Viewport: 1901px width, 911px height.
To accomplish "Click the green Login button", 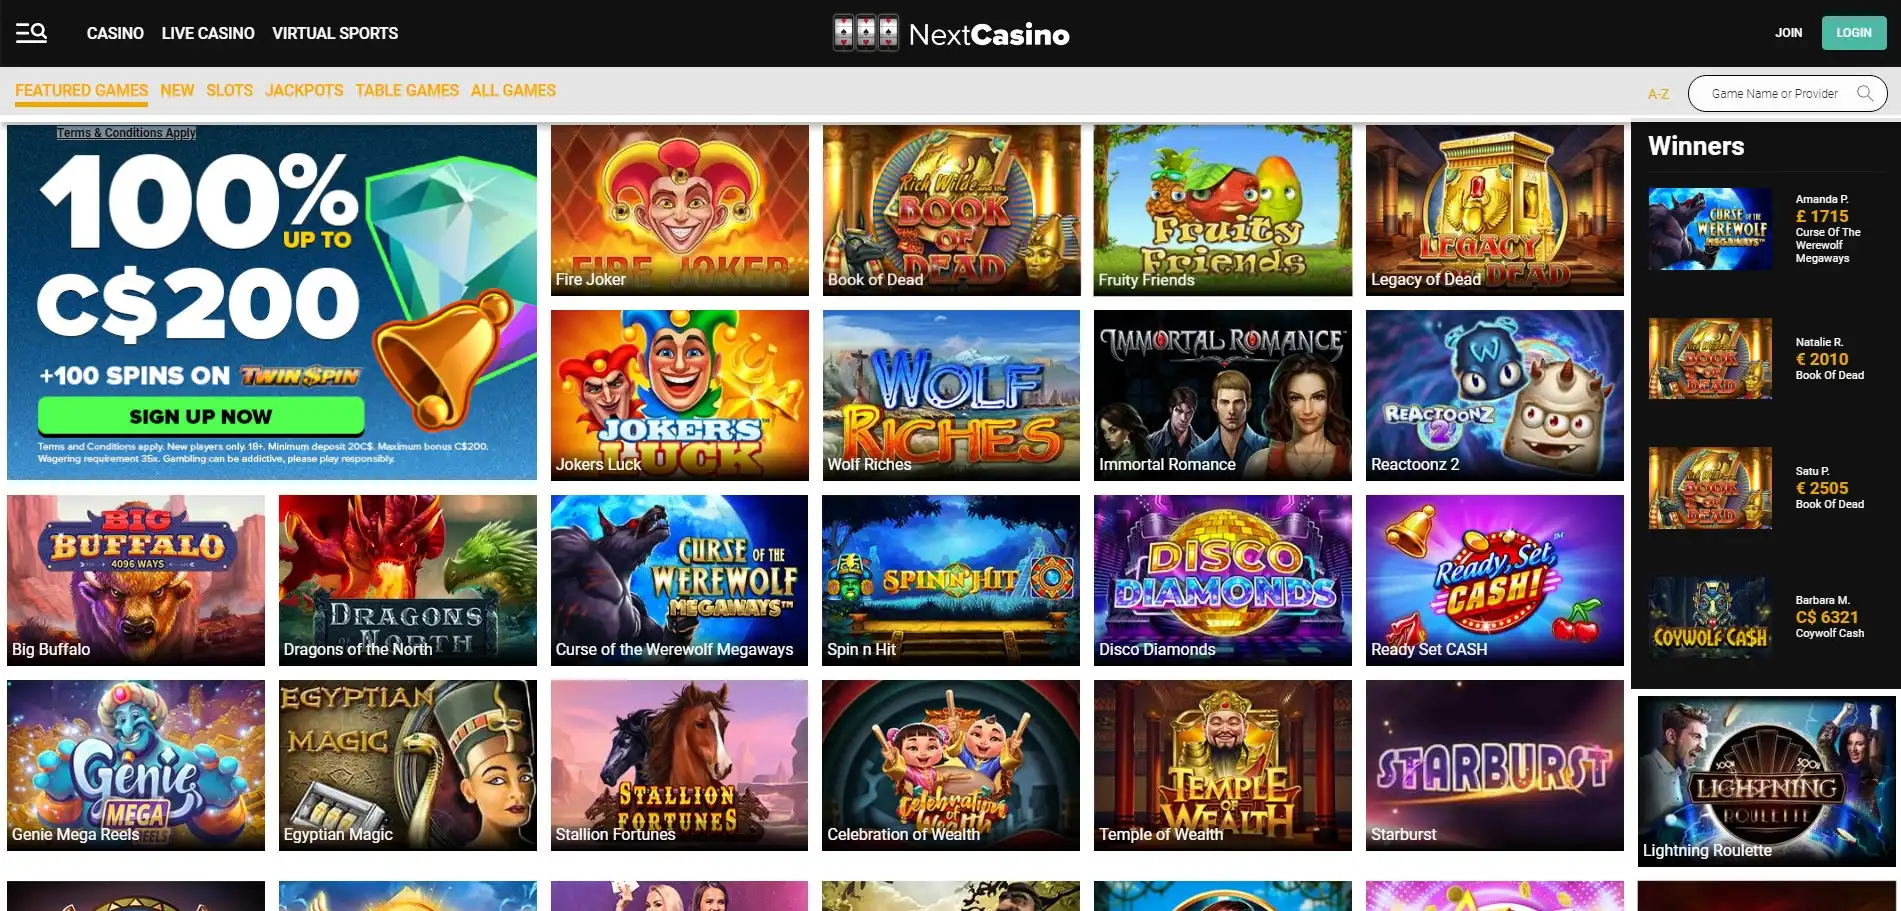I will 1853,33.
